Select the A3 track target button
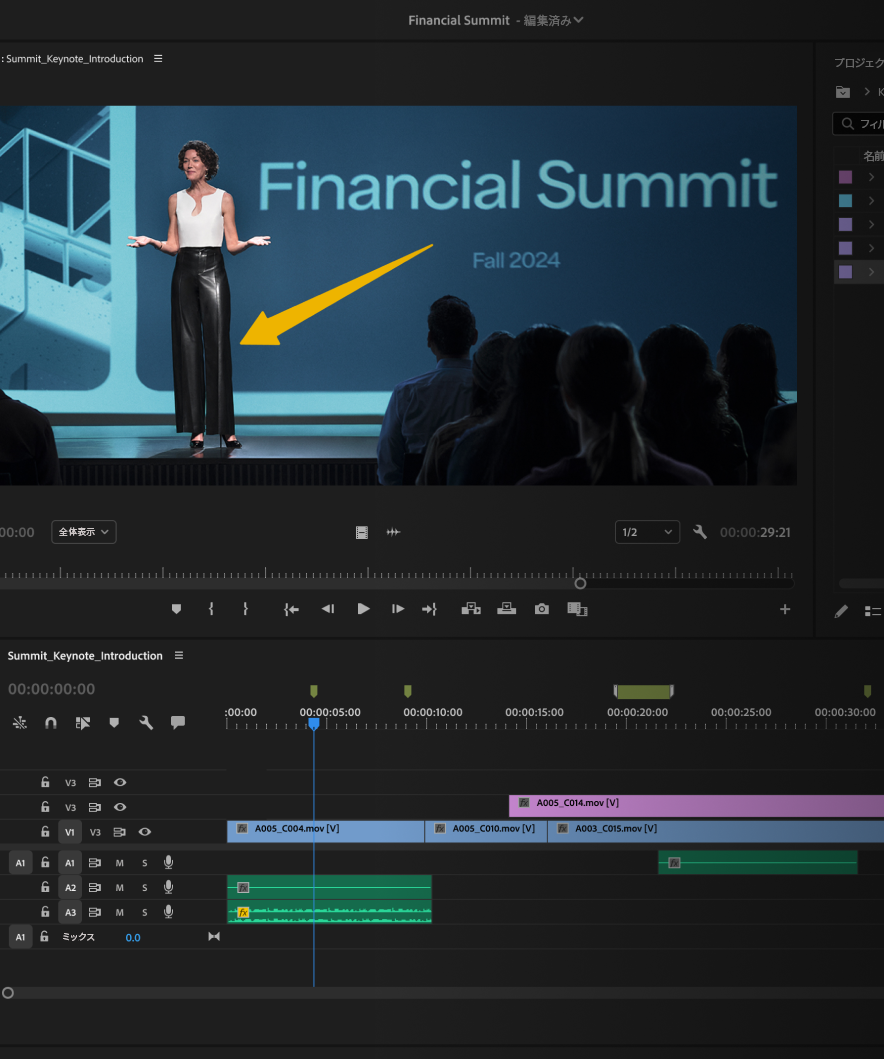 point(70,912)
